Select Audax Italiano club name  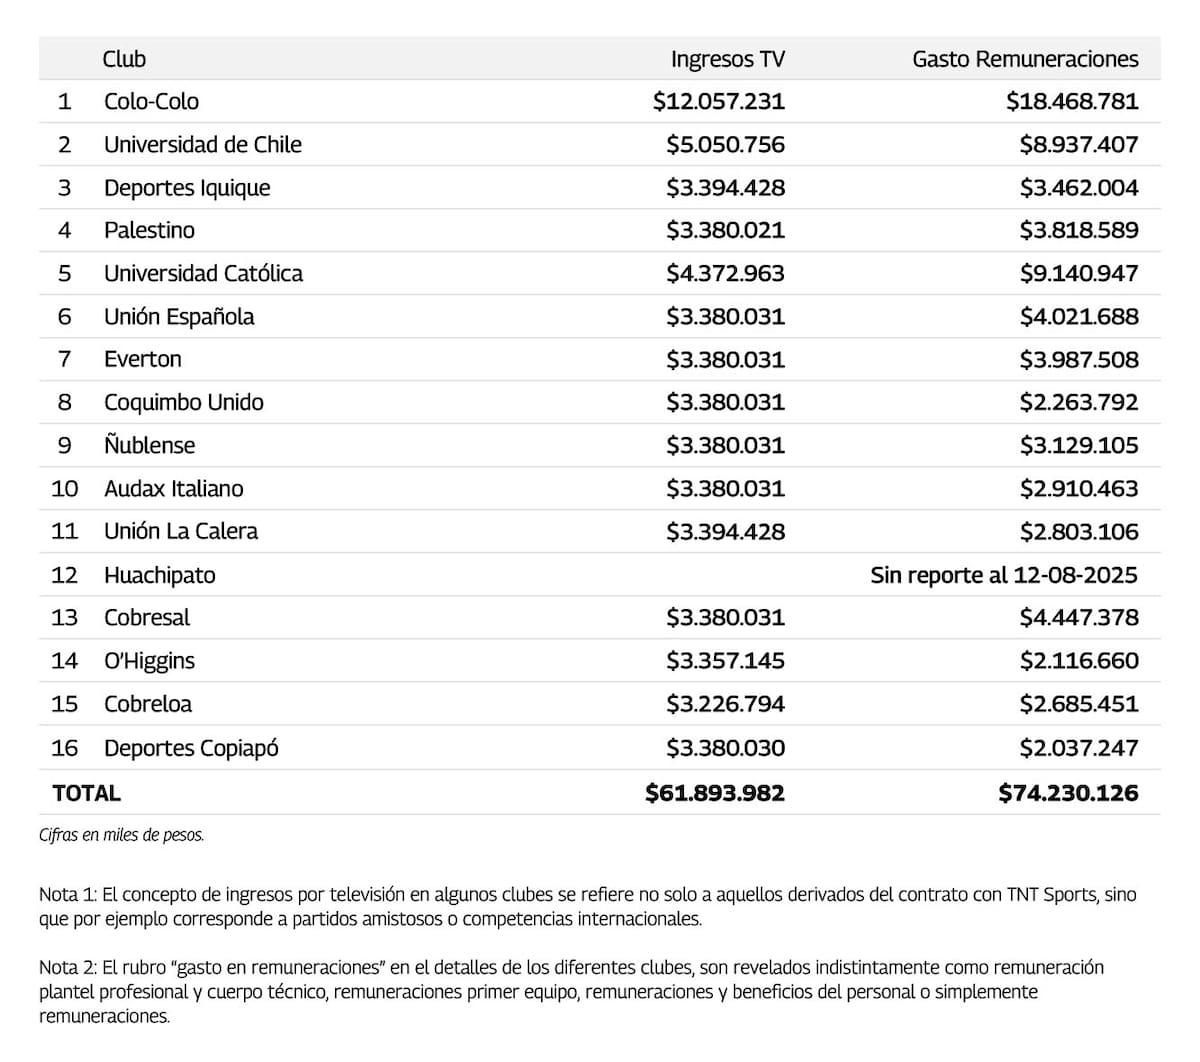click(x=174, y=488)
